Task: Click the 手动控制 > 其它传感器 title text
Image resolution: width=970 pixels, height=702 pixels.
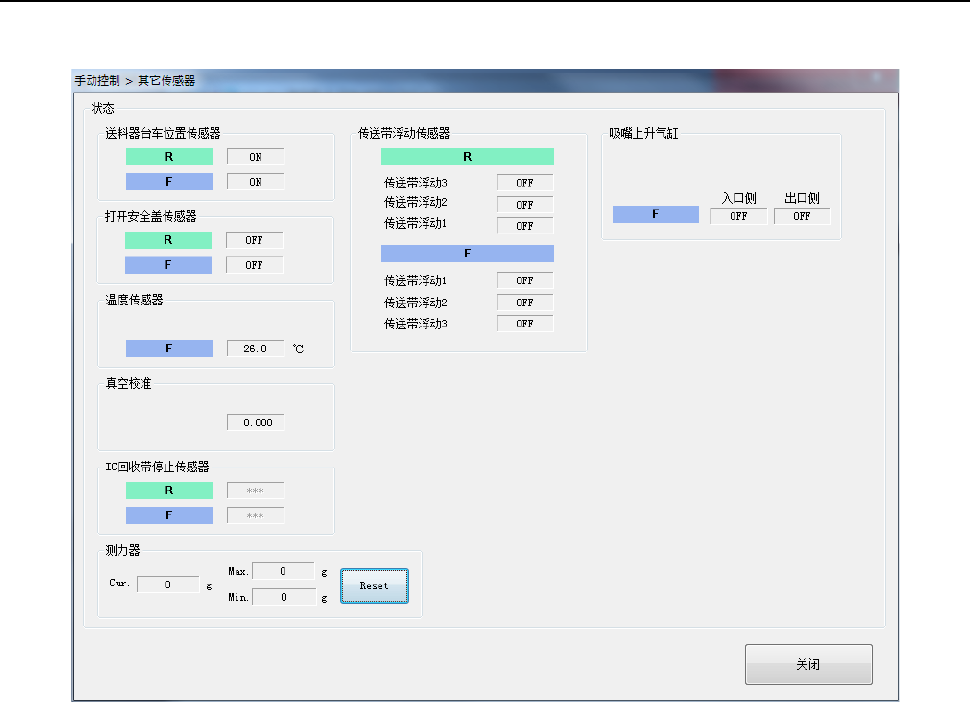Action: click(x=135, y=80)
